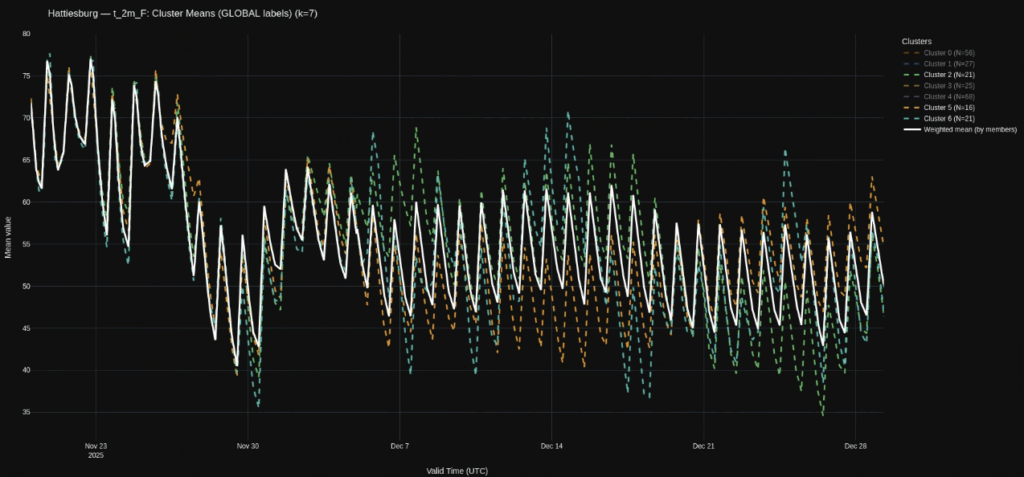Click the Nov 23 x-axis tick label
1024x477 pixels.
tap(96, 446)
